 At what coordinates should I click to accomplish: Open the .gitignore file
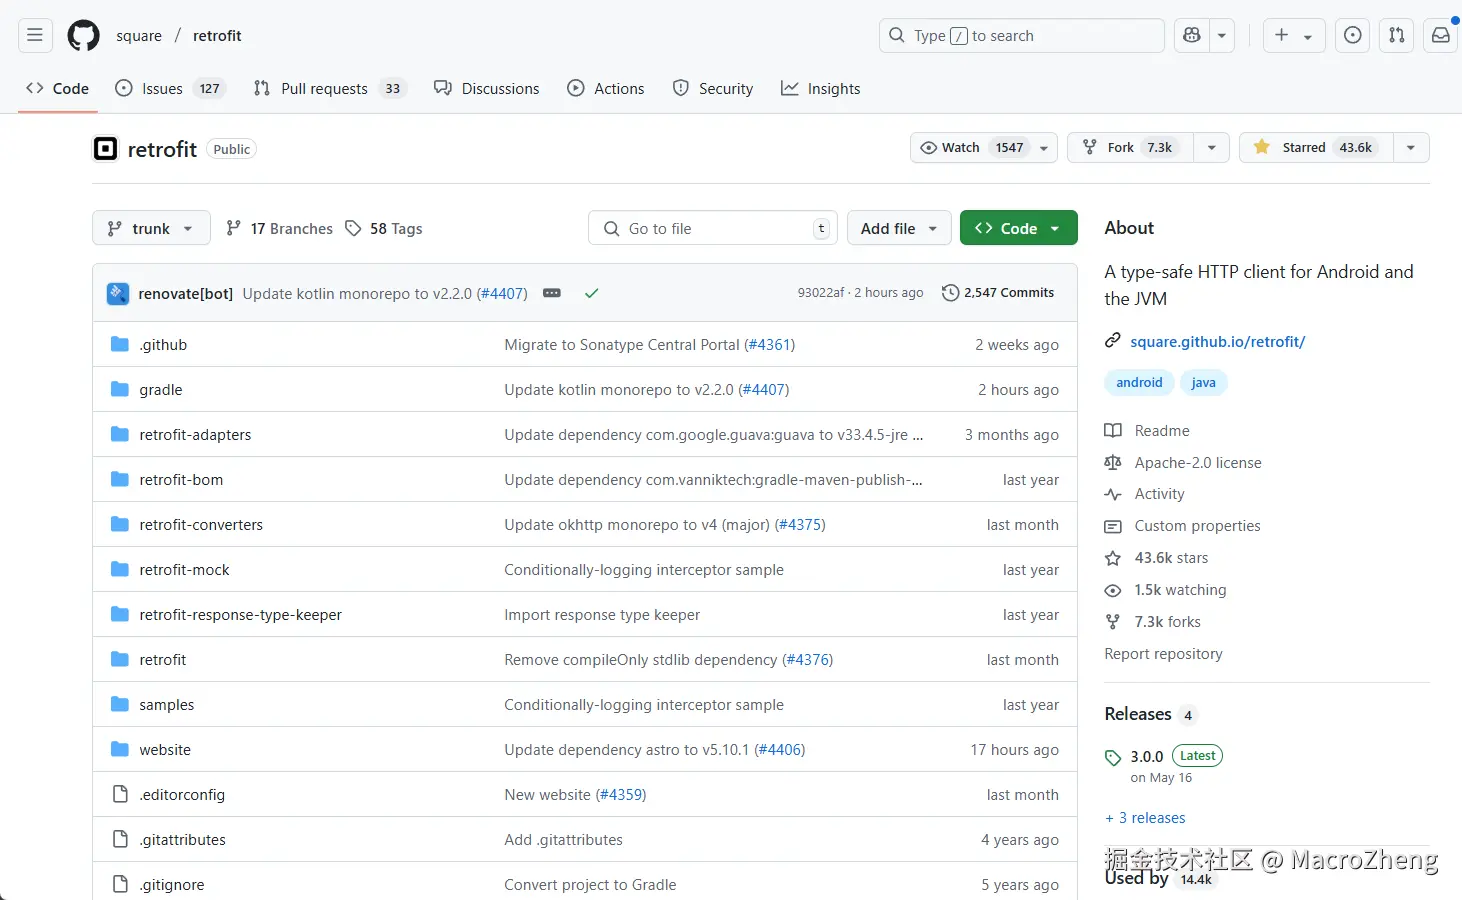pyautogui.click(x=172, y=884)
